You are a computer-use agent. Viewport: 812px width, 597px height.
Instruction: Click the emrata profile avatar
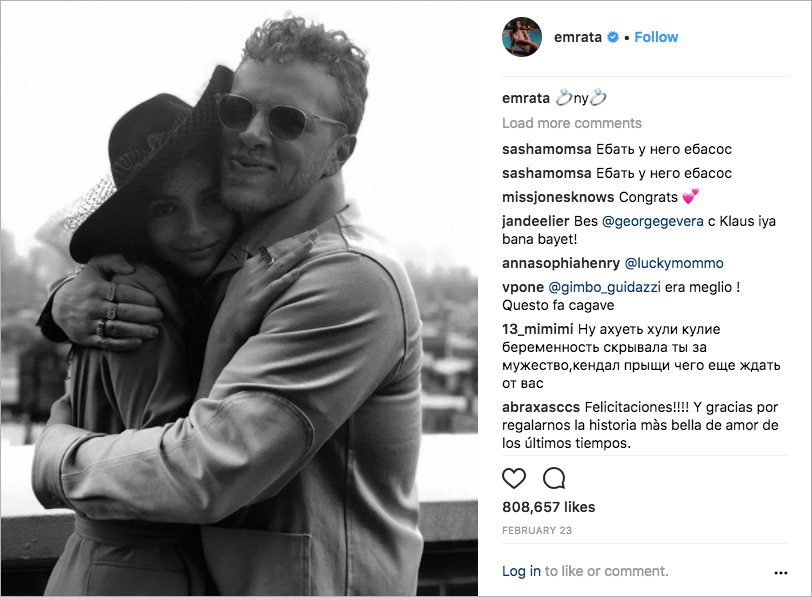tap(522, 37)
